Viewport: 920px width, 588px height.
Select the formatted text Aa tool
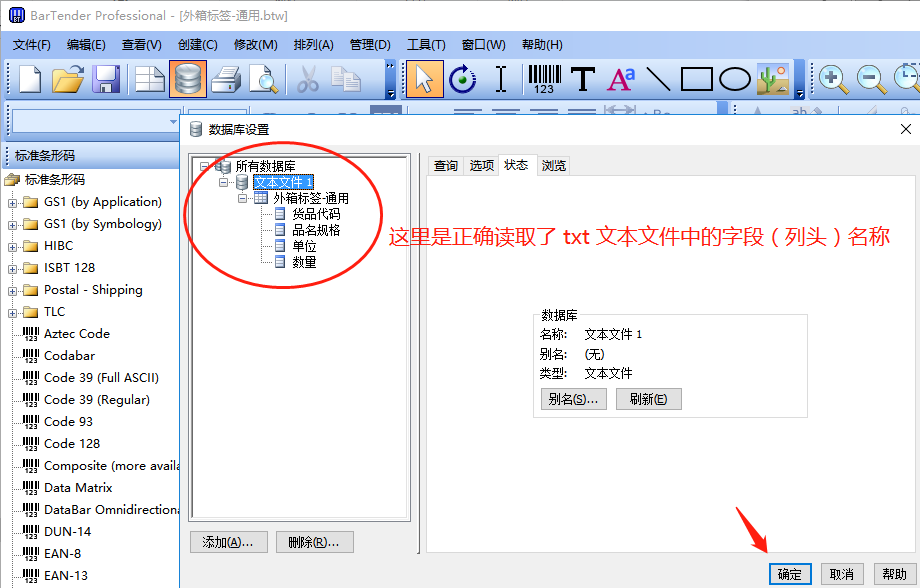621,79
